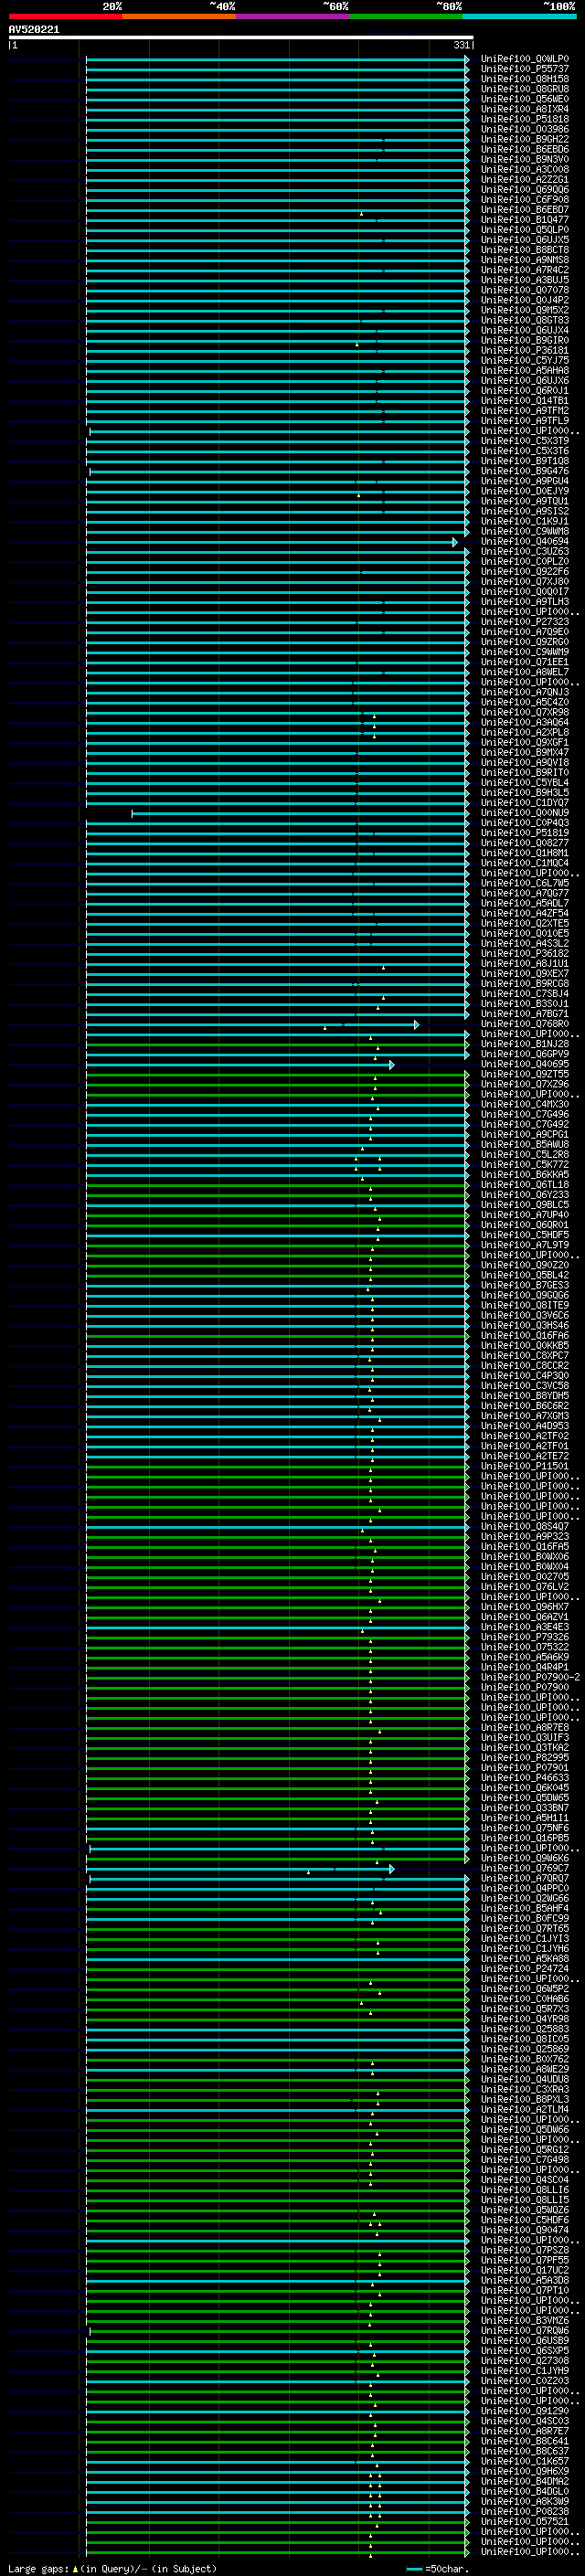Select hit label UniRef100_A7QNJ3
The height and width of the screenshot is (2576, 585).
point(525,692)
